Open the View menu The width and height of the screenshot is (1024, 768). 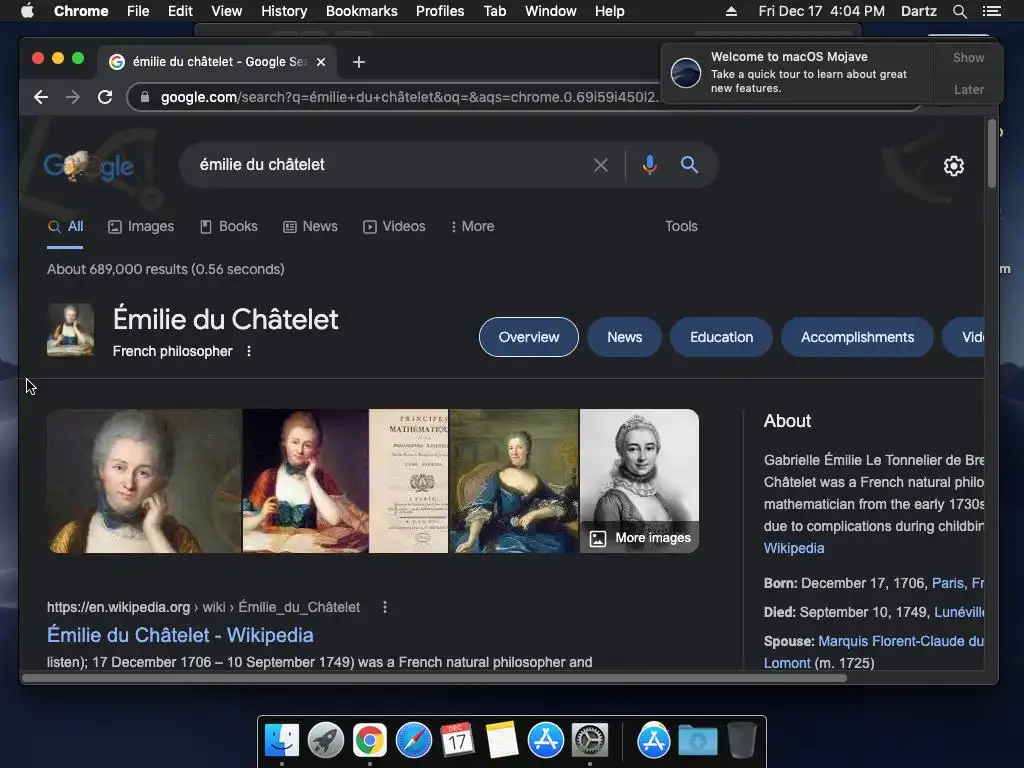pyautogui.click(x=227, y=11)
